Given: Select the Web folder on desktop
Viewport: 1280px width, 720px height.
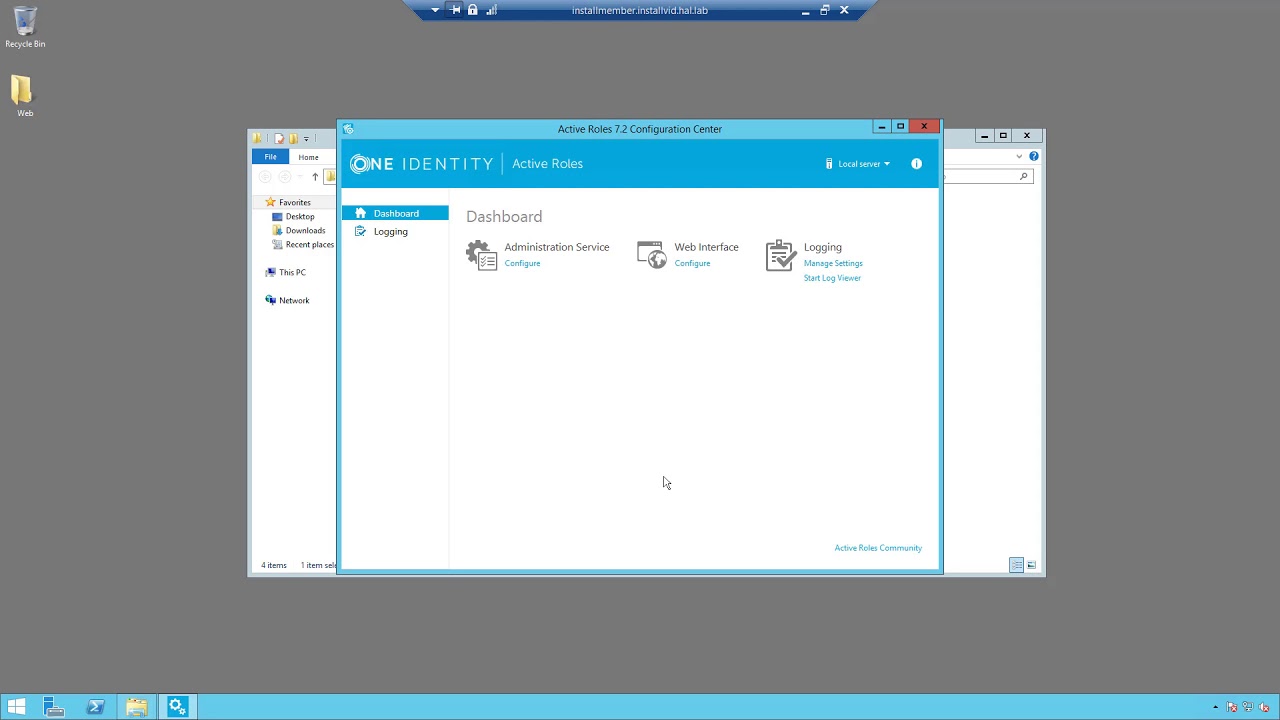Looking at the screenshot, I should (x=25, y=97).
